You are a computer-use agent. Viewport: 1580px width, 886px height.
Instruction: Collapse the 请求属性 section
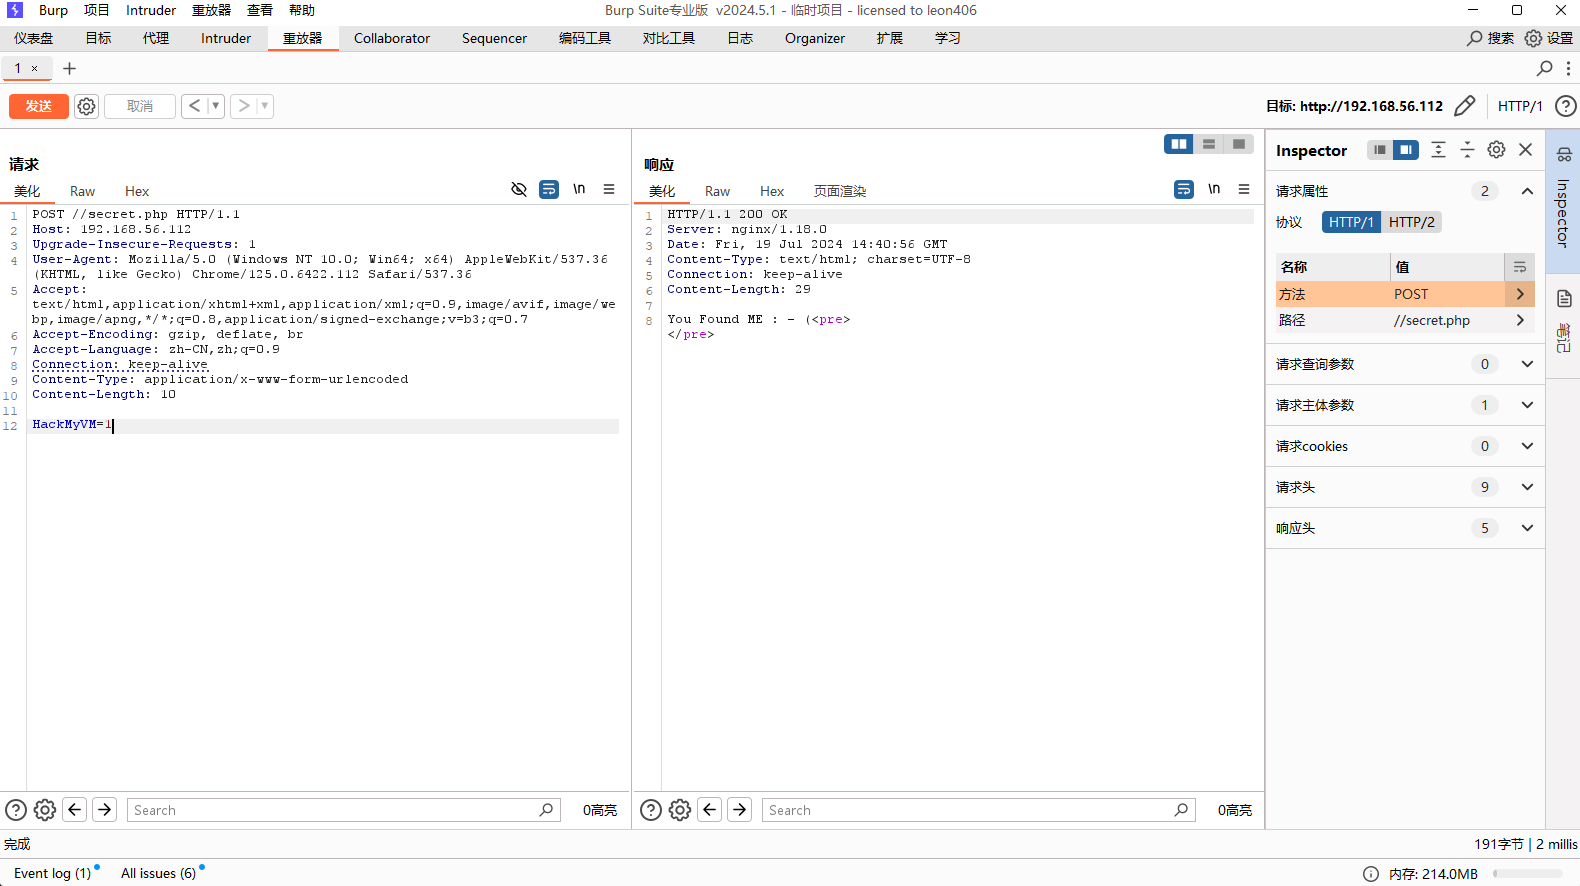point(1527,191)
